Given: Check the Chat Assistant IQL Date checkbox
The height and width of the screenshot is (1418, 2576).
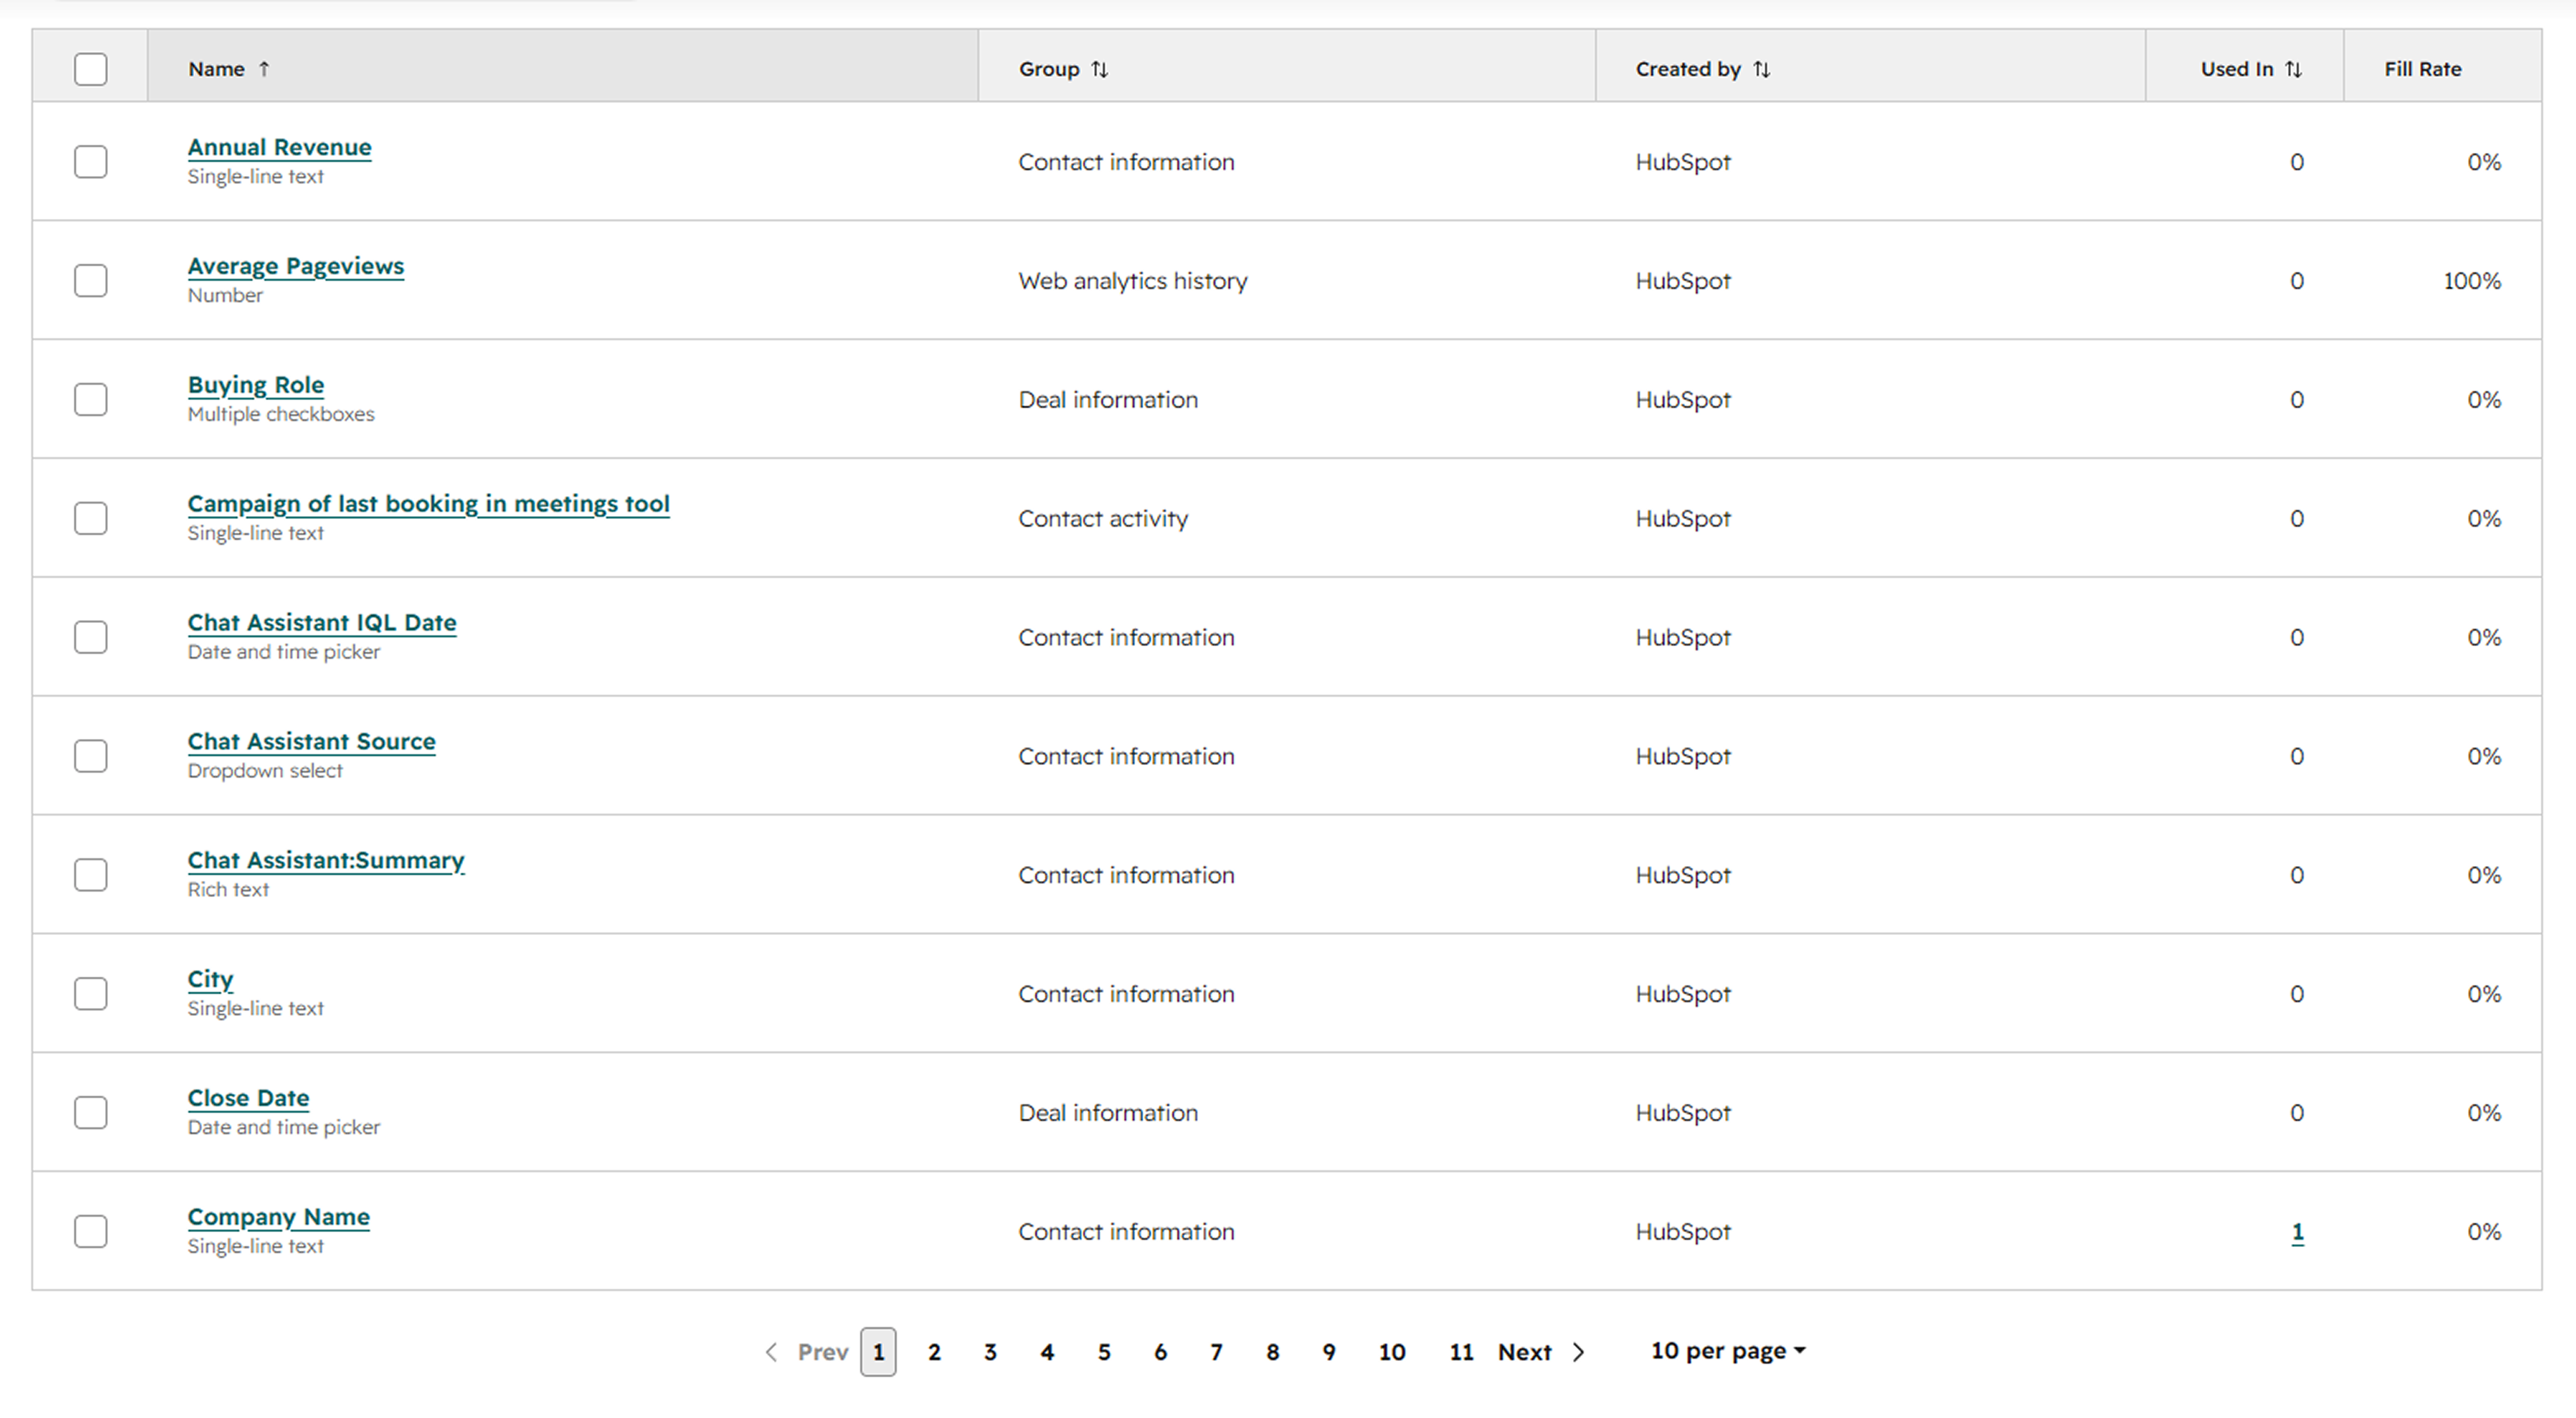Looking at the screenshot, I should (x=91, y=637).
